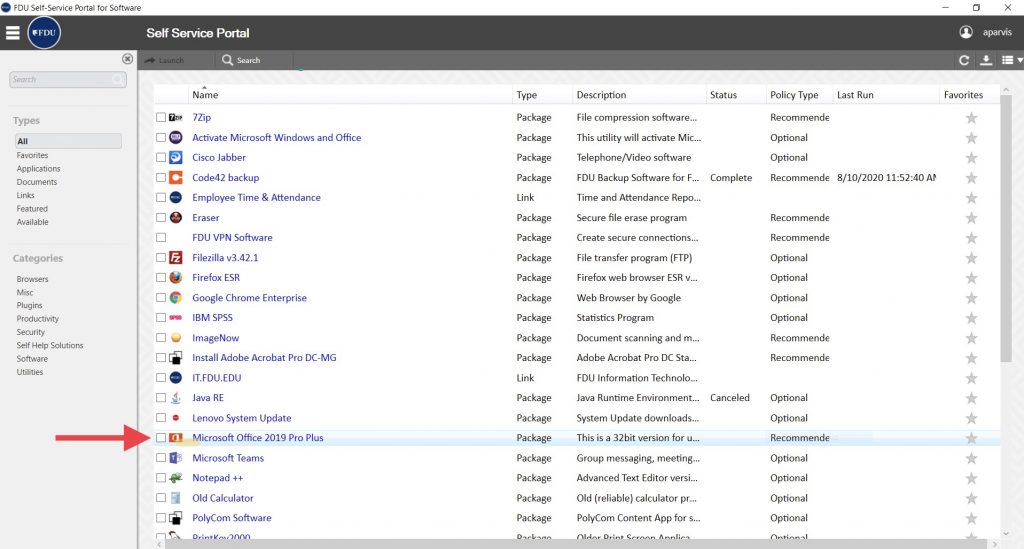Sort by the Policy Type column
The image size is (1024, 549).
[x=794, y=95]
